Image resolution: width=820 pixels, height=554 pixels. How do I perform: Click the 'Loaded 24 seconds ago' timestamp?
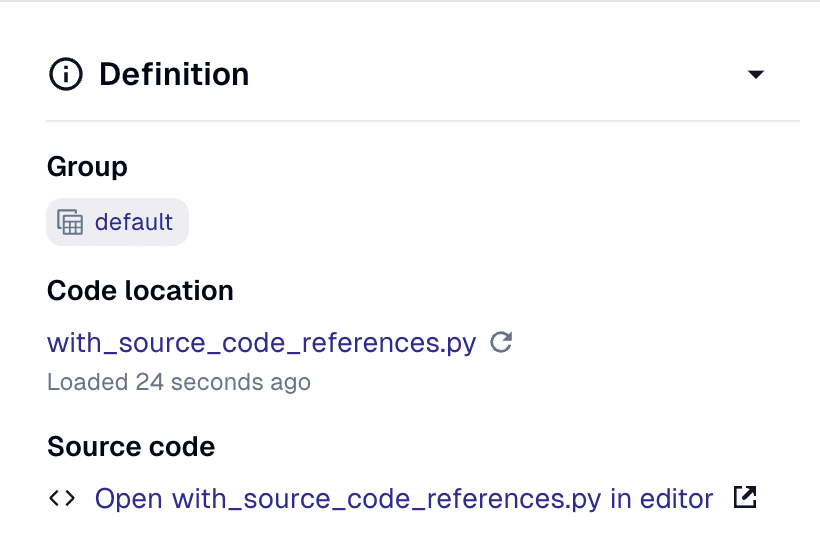pyautogui.click(x=179, y=382)
